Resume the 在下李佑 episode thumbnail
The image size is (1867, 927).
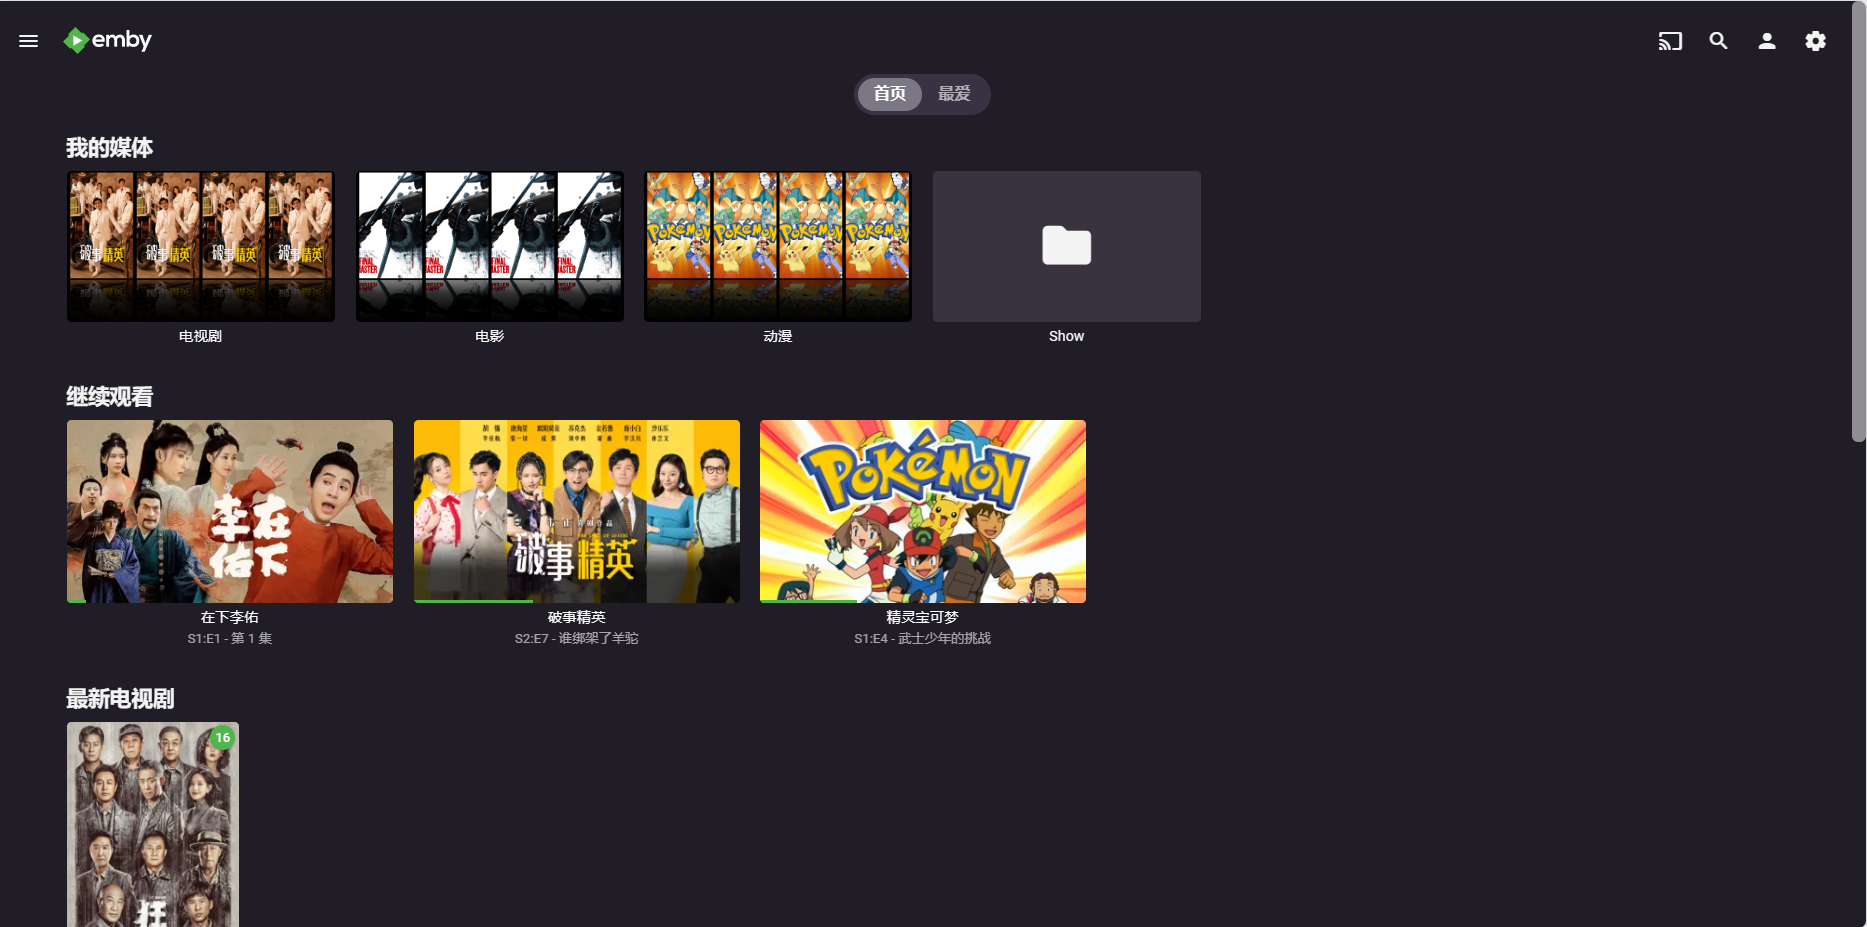tap(230, 511)
